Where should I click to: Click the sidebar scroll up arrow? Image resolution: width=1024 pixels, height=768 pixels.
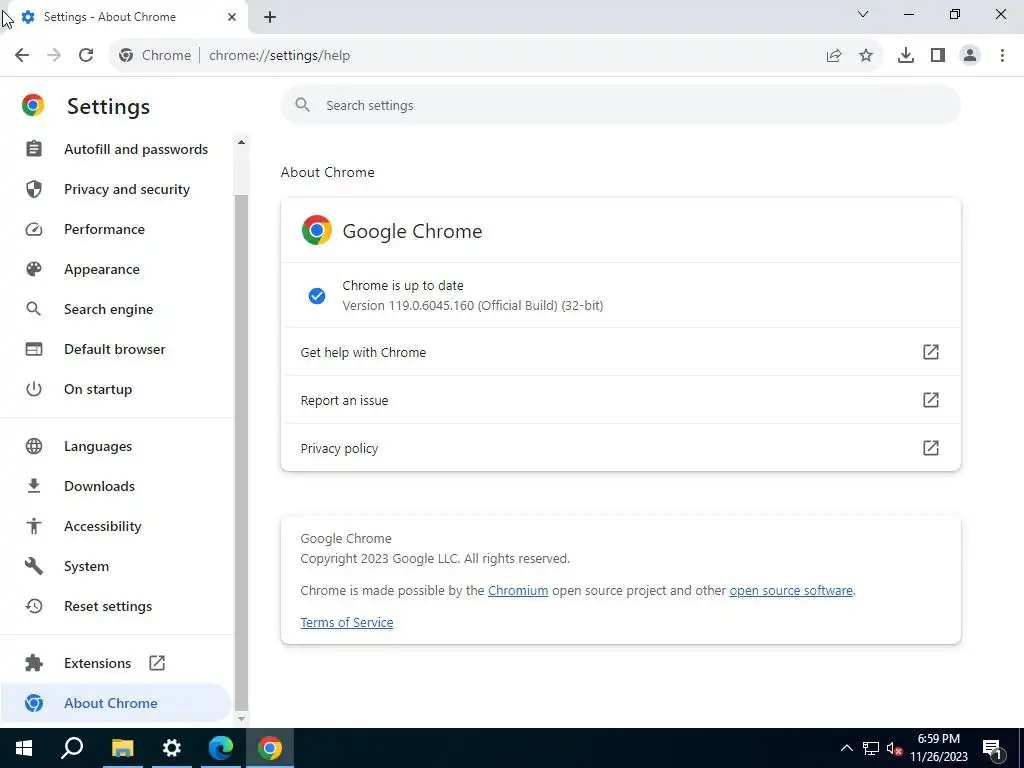(241, 142)
